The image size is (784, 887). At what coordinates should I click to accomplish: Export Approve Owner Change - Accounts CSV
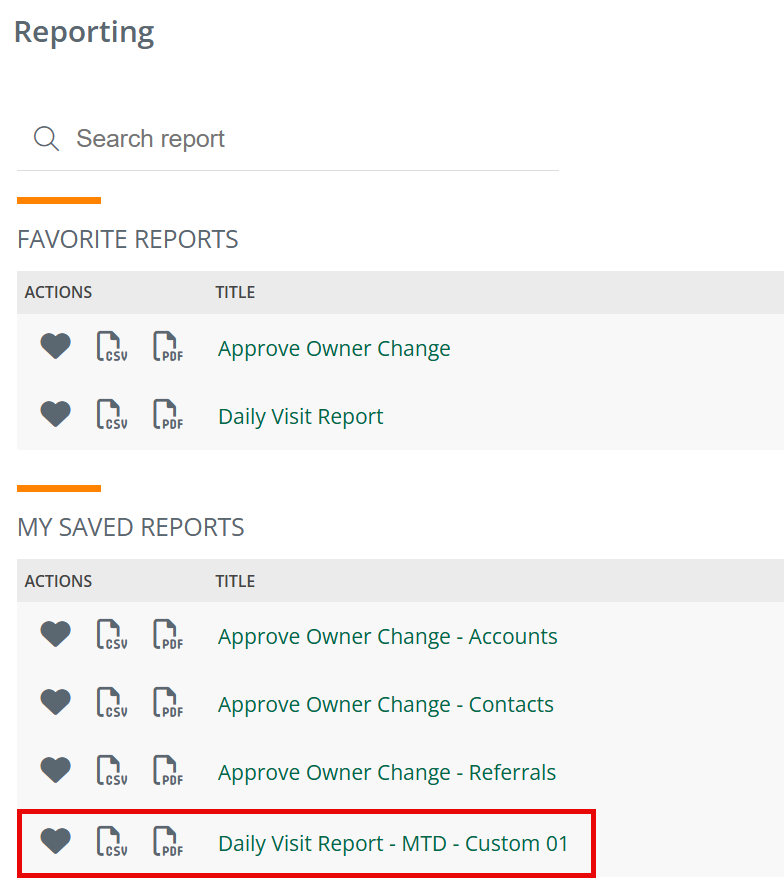112,634
